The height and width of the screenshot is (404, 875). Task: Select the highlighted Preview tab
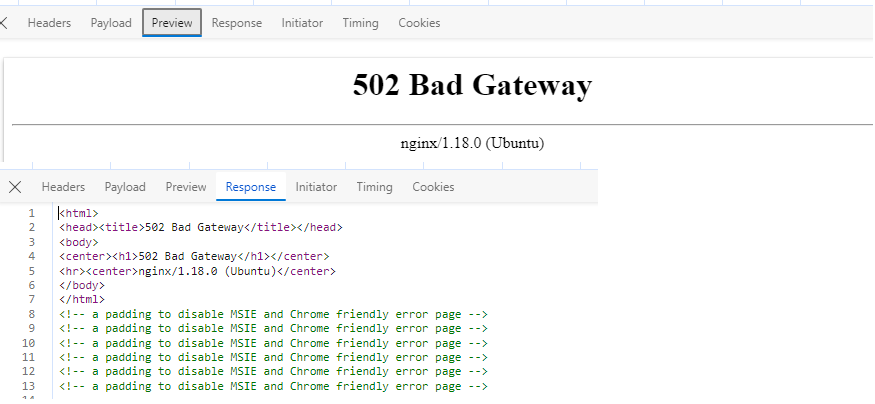pos(172,23)
